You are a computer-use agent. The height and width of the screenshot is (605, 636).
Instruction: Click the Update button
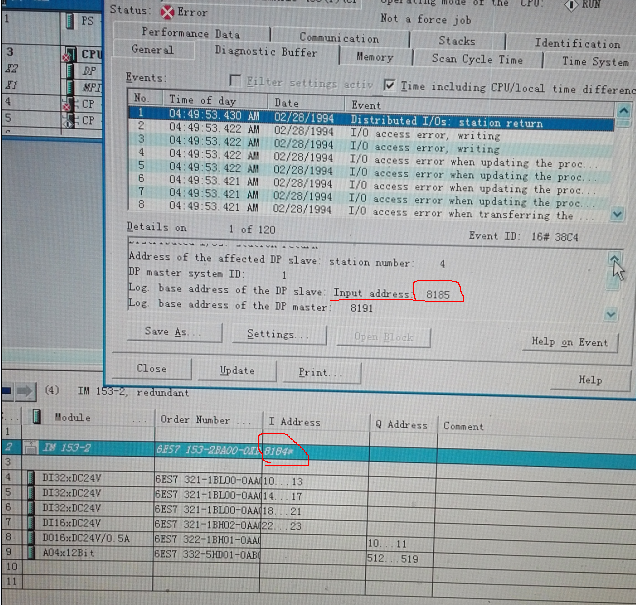click(x=237, y=371)
